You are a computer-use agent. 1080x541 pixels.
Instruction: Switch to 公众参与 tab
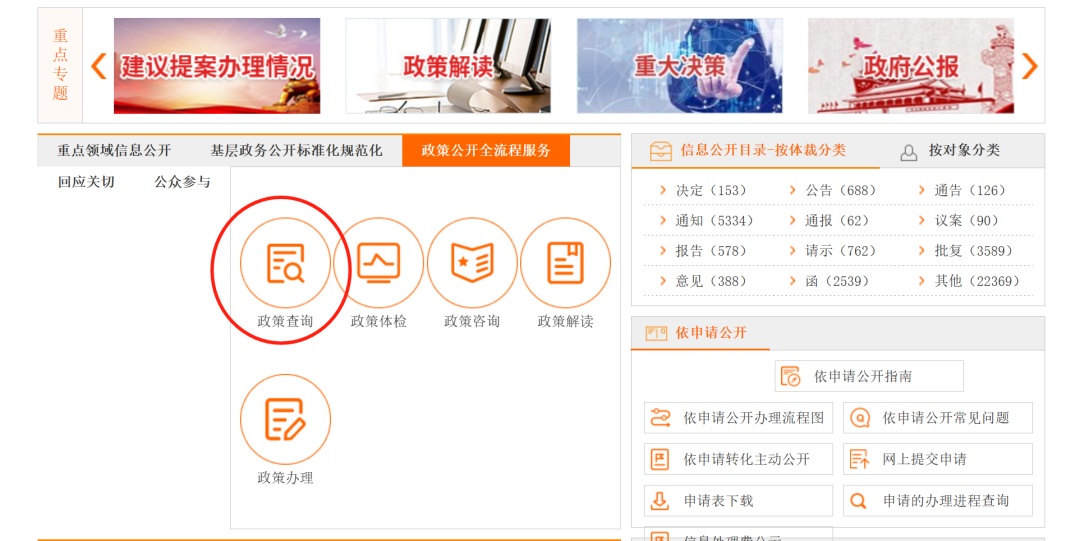[x=183, y=182]
